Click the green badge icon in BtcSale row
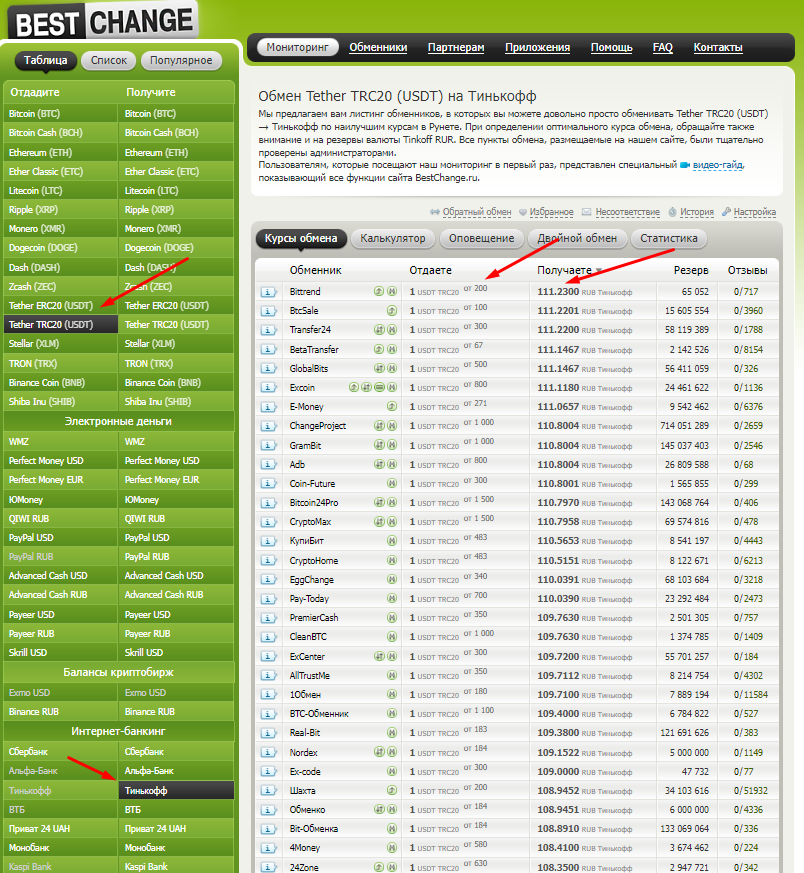The image size is (804, 873). pyautogui.click(x=392, y=311)
